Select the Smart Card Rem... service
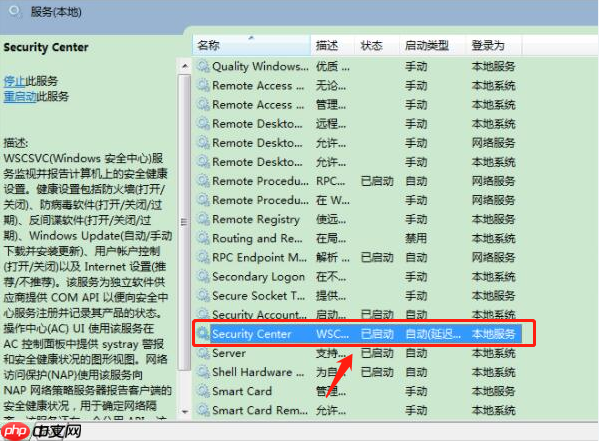Image resolution: width=599 pixels, height=441 pixels. [x=260, y=410]
